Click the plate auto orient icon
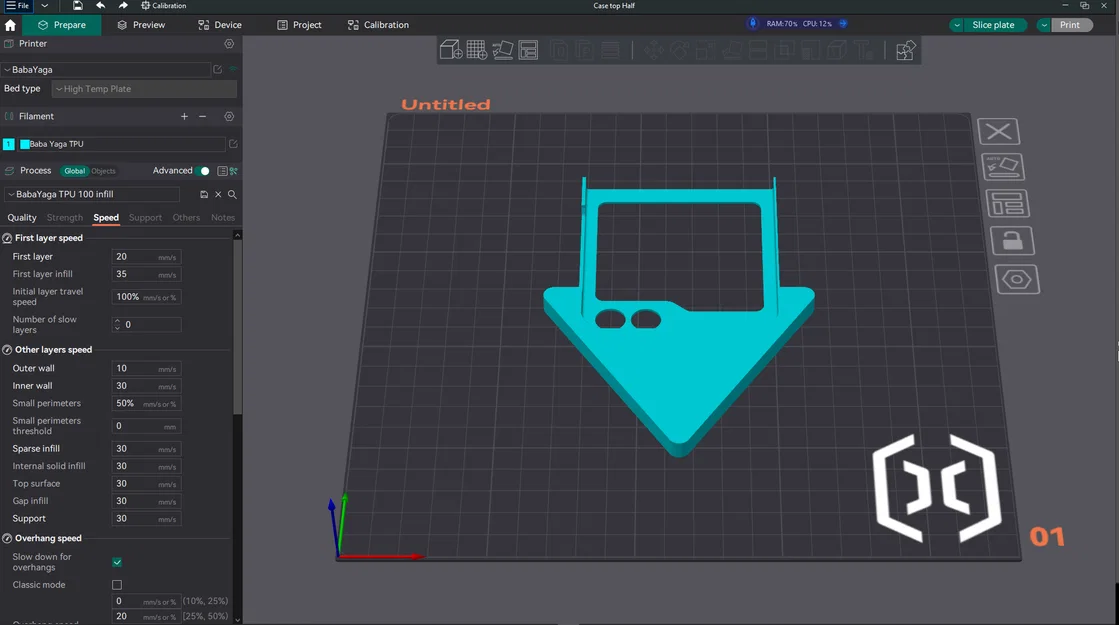Image resolution: width=1119 pixels, height=625 pixels. [x=1003, y=167]
